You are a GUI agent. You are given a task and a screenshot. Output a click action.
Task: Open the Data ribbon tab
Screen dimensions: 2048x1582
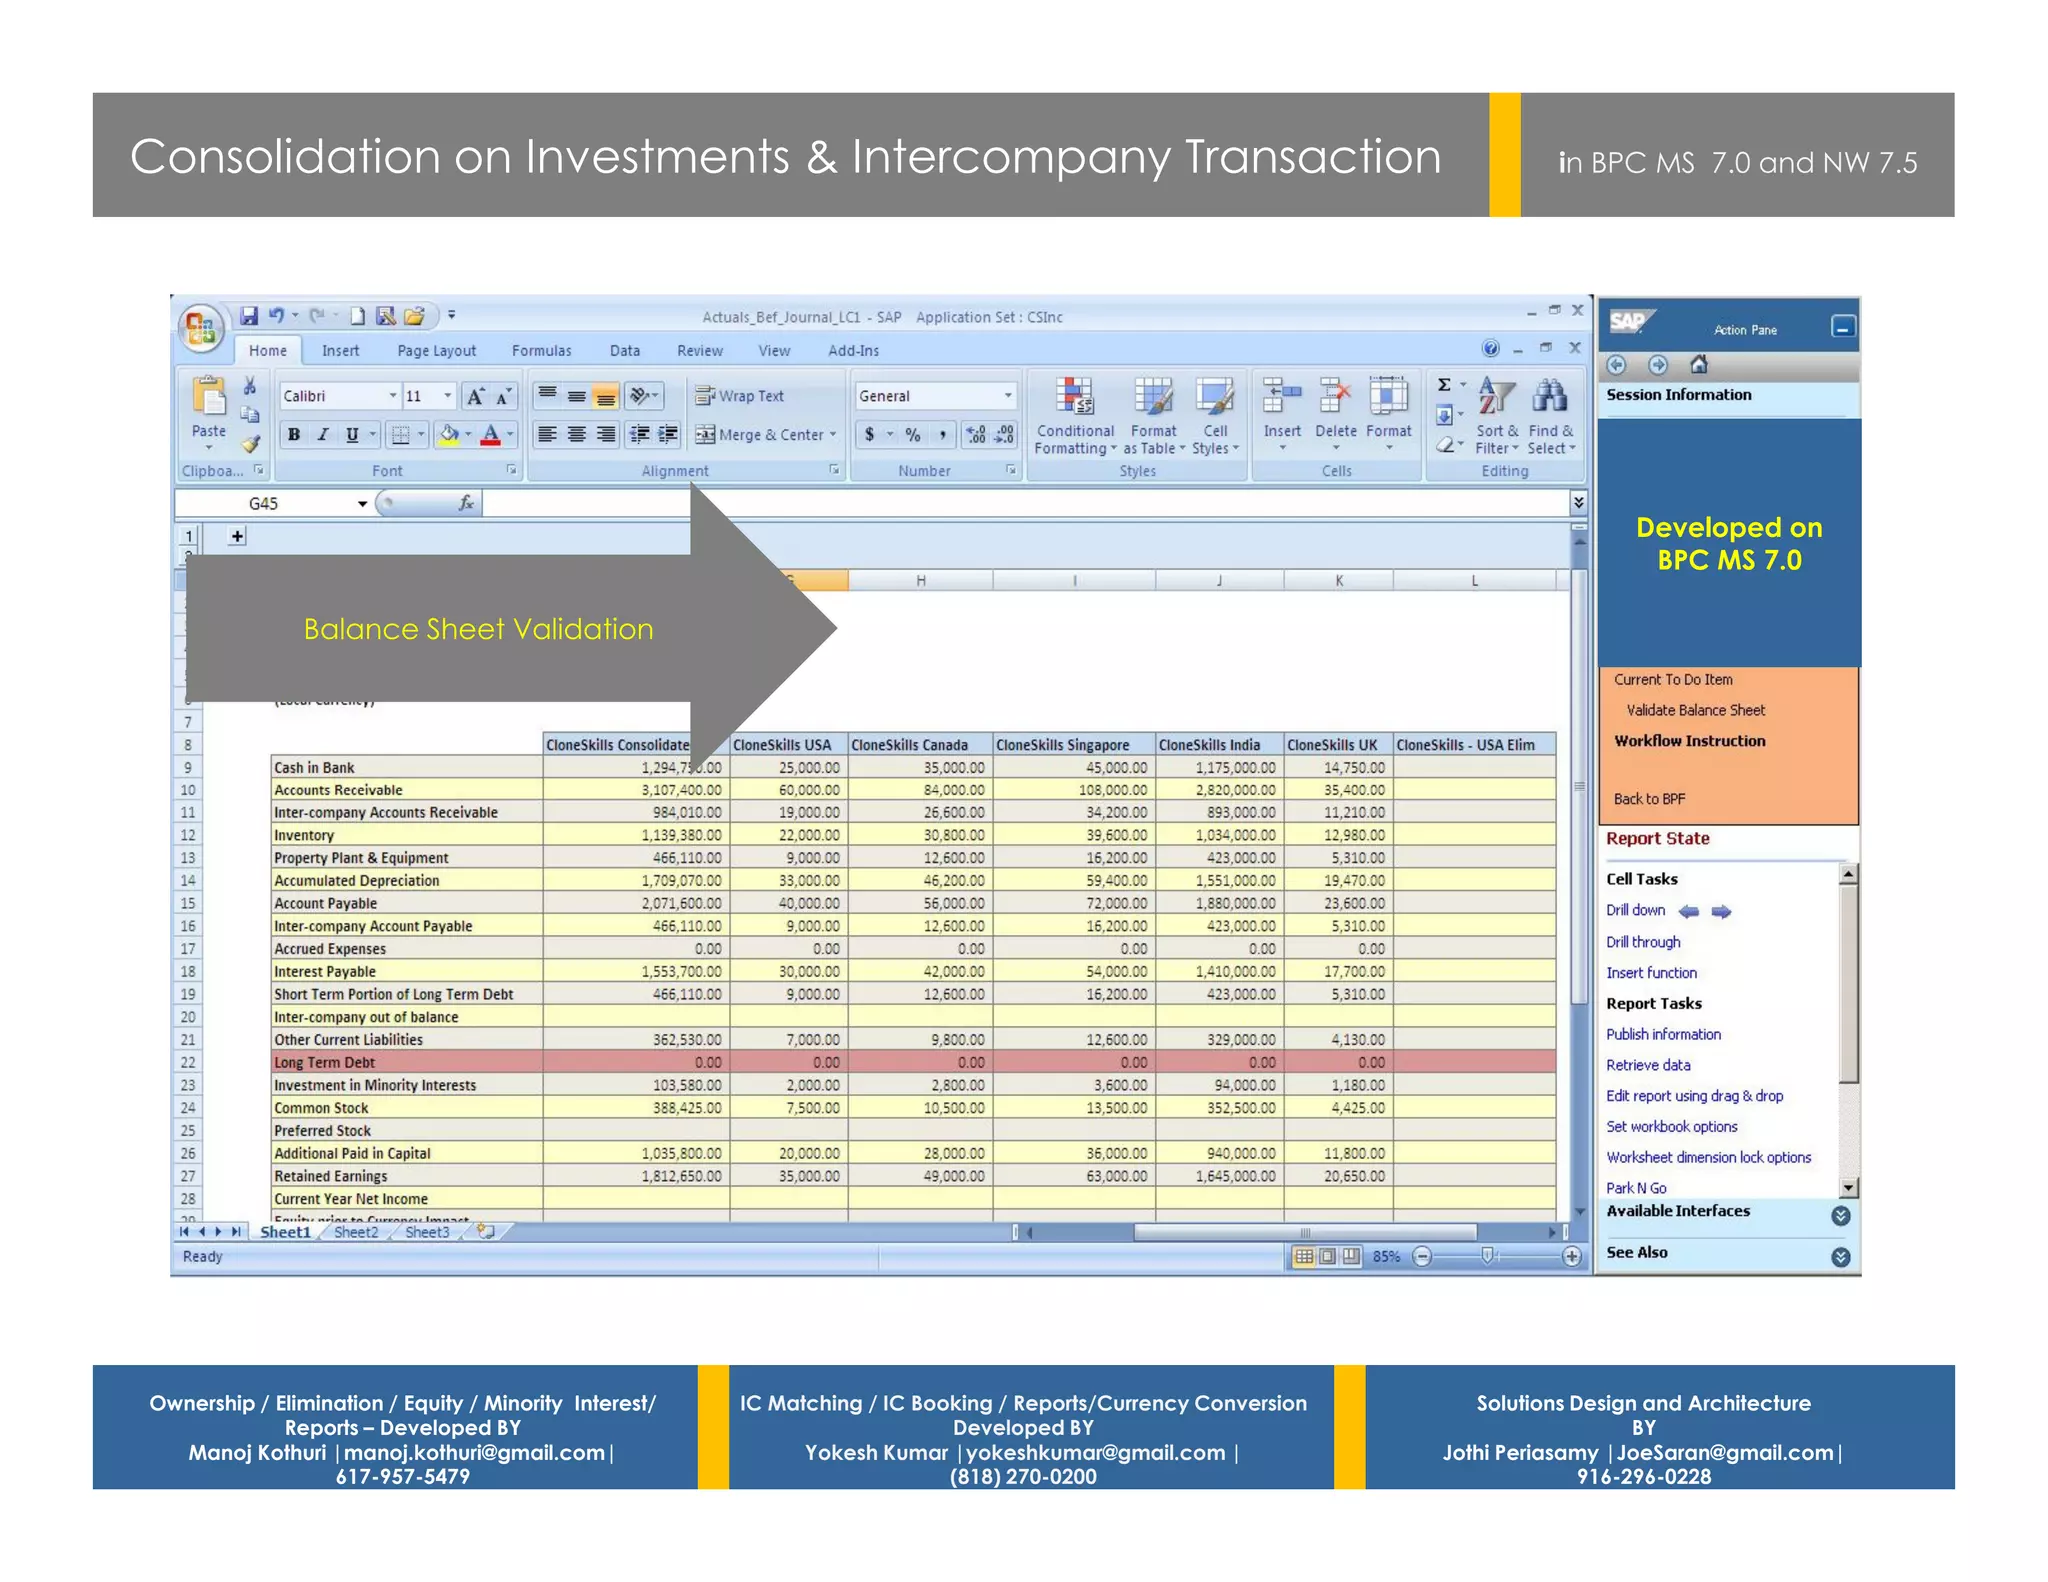(625, 351)
